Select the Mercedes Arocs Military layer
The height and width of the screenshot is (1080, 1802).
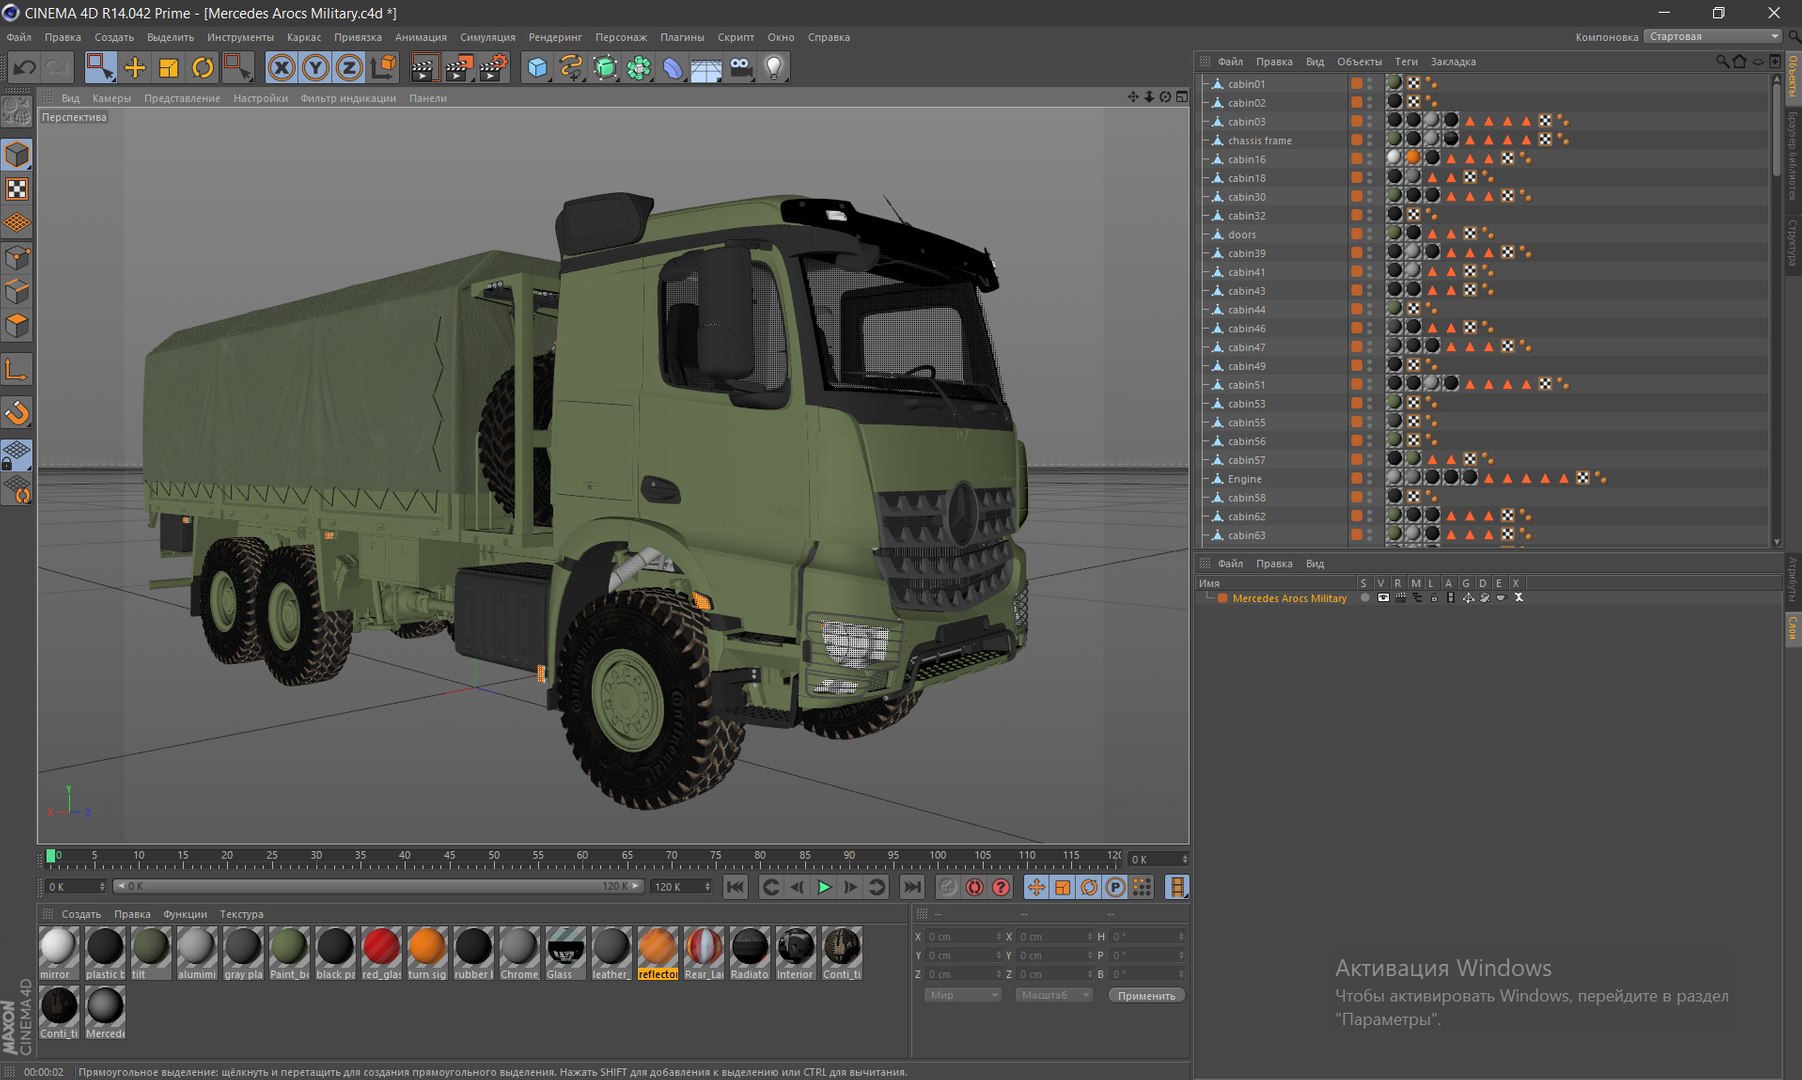point(1289,598)
